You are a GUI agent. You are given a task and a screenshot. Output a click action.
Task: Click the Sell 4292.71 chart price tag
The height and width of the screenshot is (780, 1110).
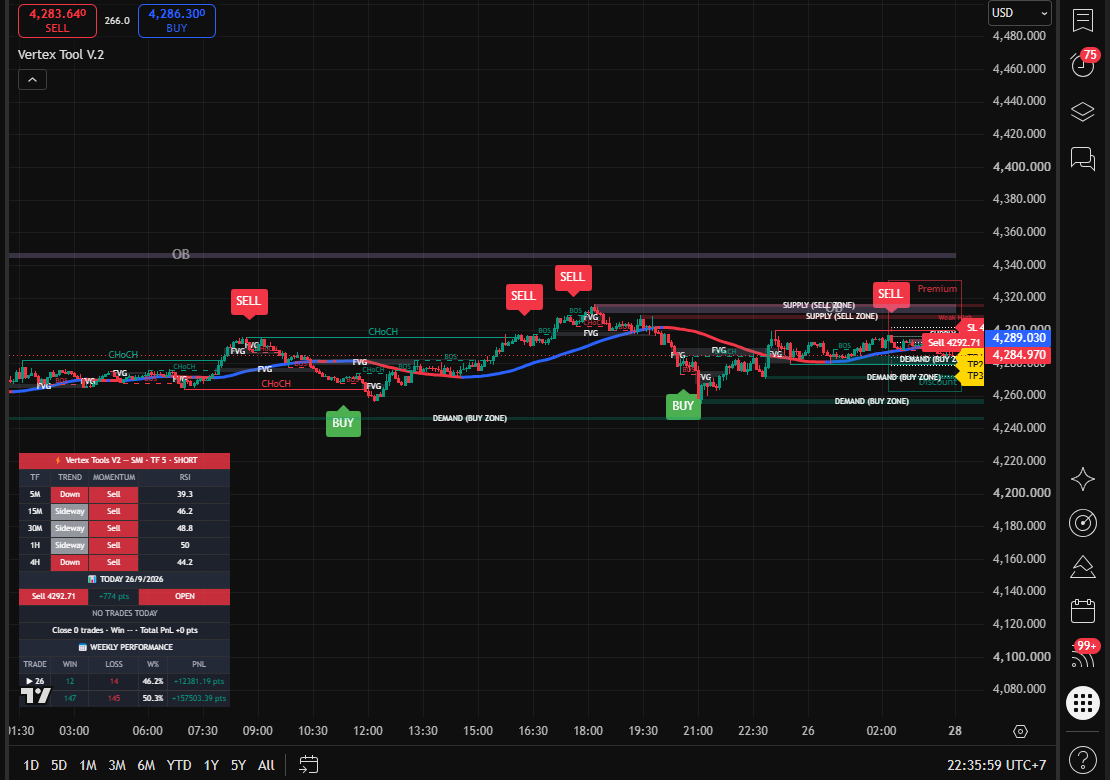(x=954, y=343)
